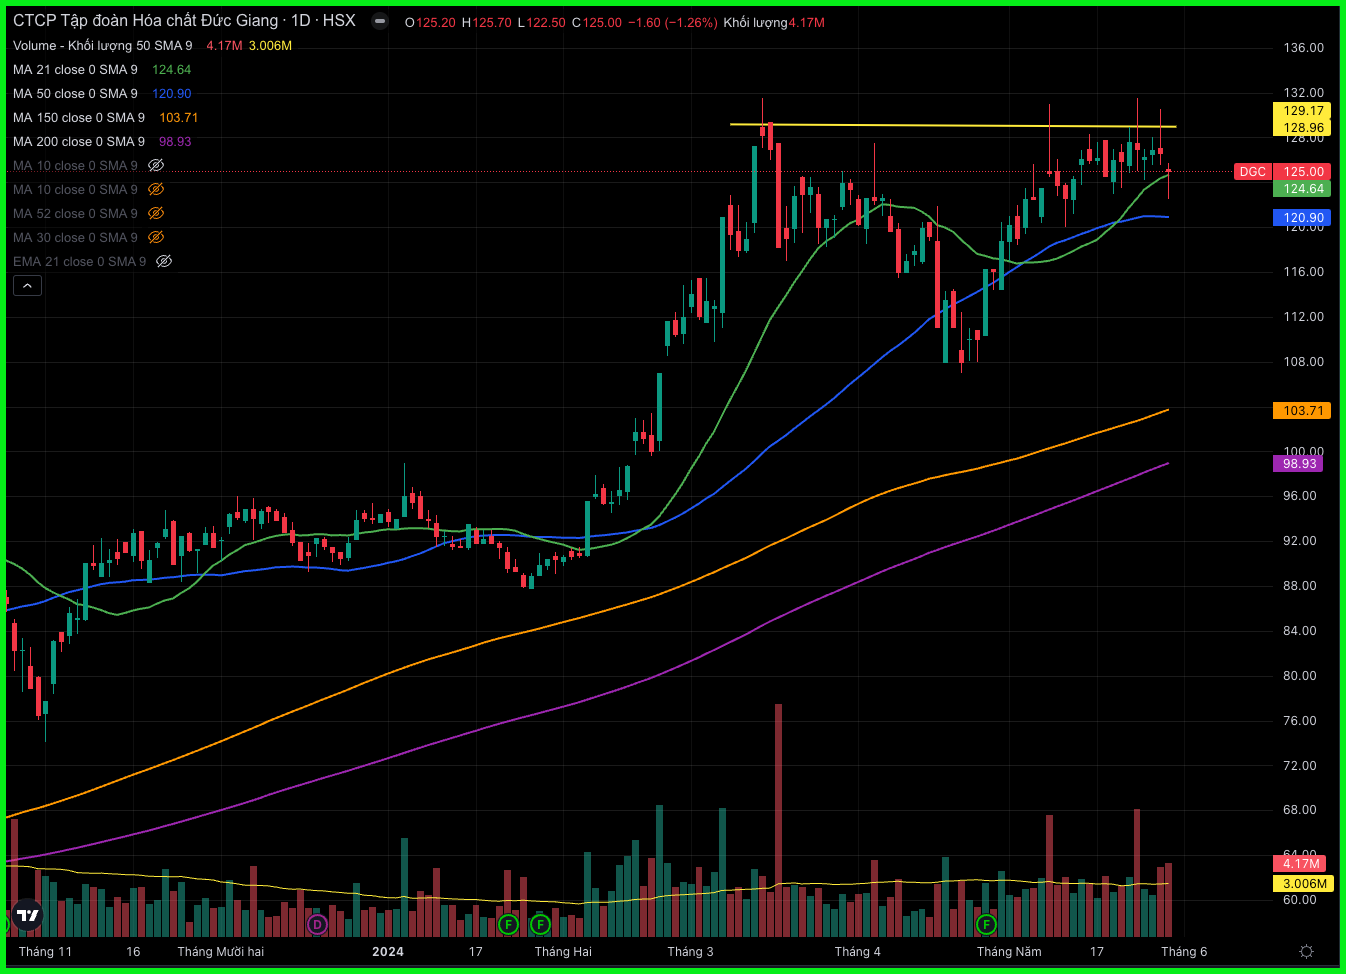
Task: Click the red 4.17M volume axis label
Action: point(1301,864)
